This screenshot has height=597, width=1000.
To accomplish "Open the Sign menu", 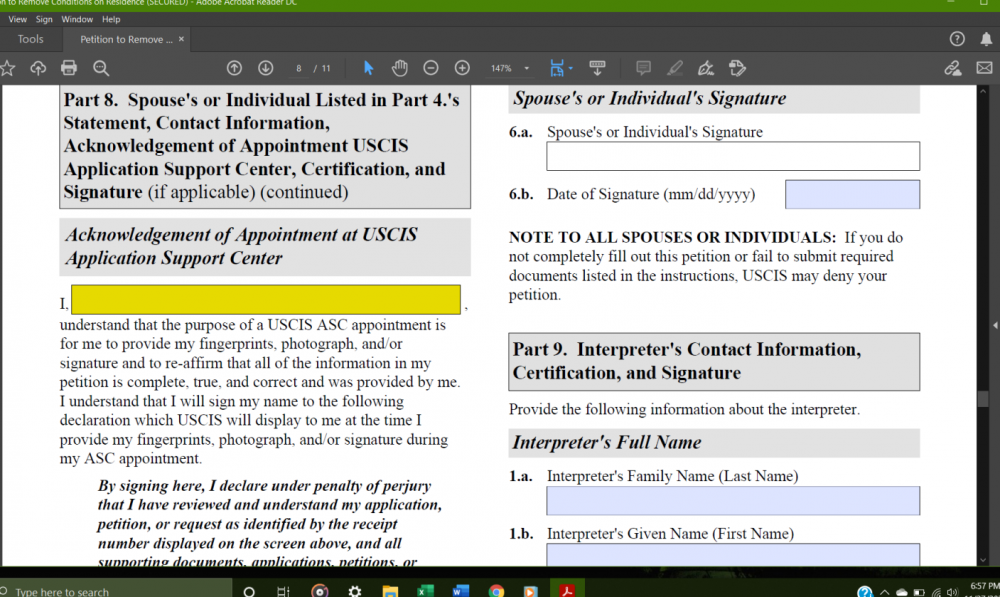I will click(x=44, y=19).
